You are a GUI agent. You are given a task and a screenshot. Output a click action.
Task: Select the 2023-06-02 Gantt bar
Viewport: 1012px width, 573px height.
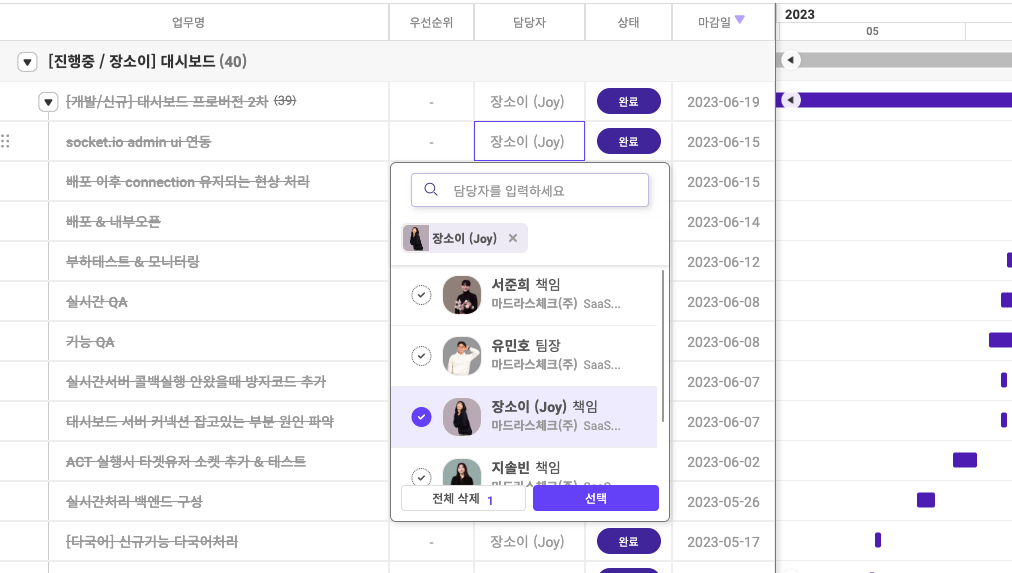point(965,460)
